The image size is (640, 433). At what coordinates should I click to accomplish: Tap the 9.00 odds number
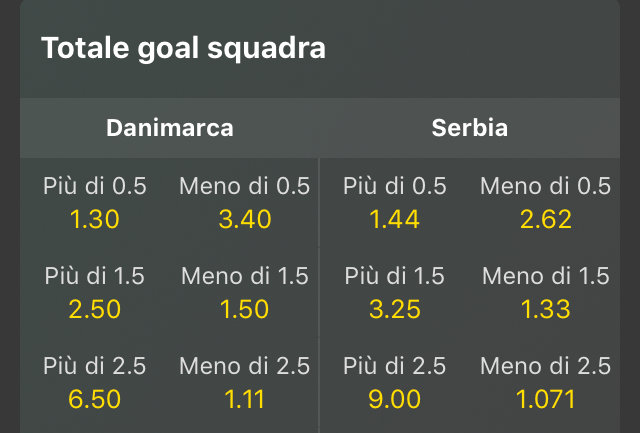click(394, 400)
